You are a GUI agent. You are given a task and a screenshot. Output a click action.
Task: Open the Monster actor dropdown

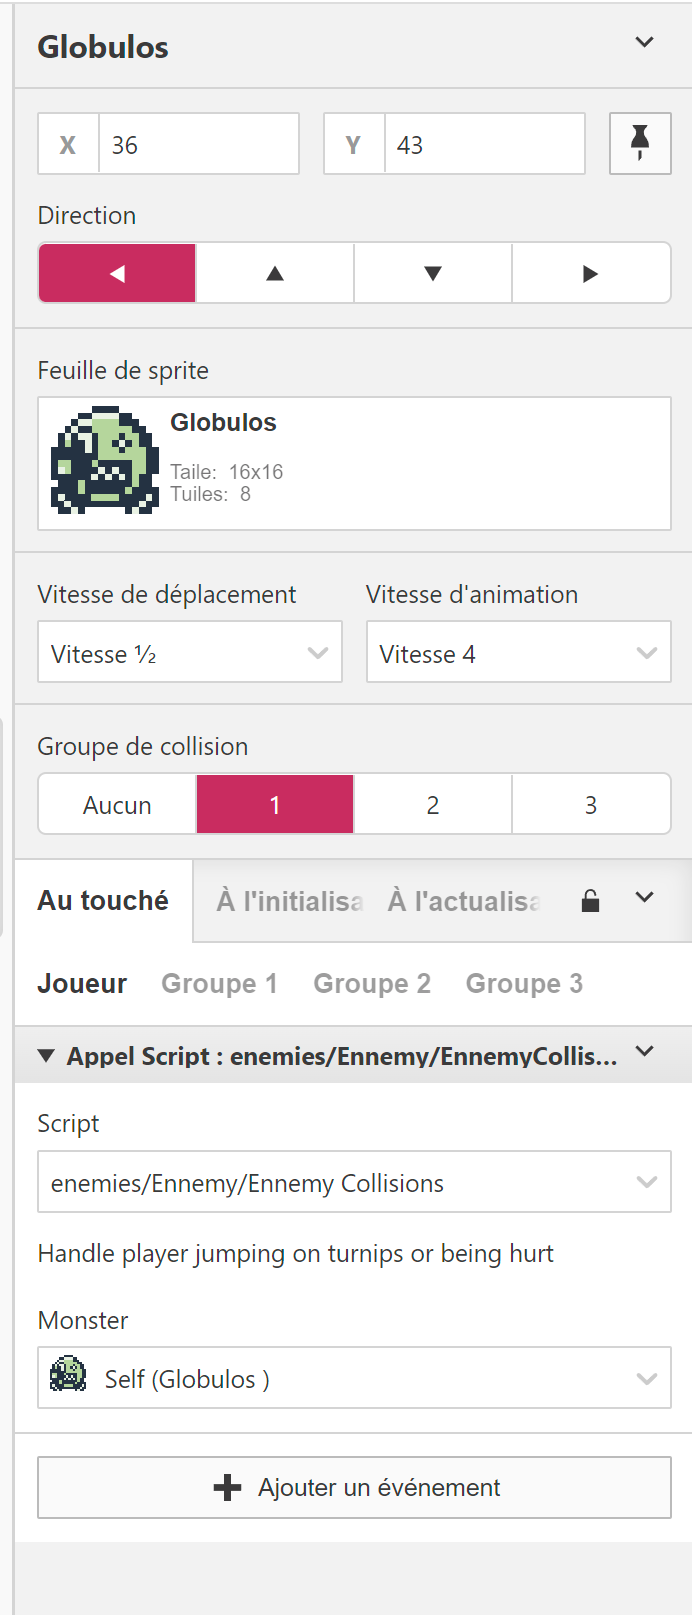354,1378
